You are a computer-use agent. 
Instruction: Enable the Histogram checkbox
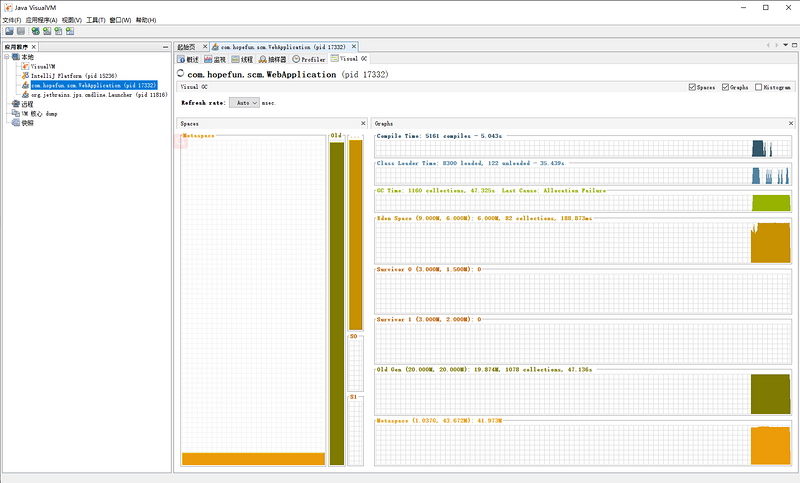[x=759, y=88]
